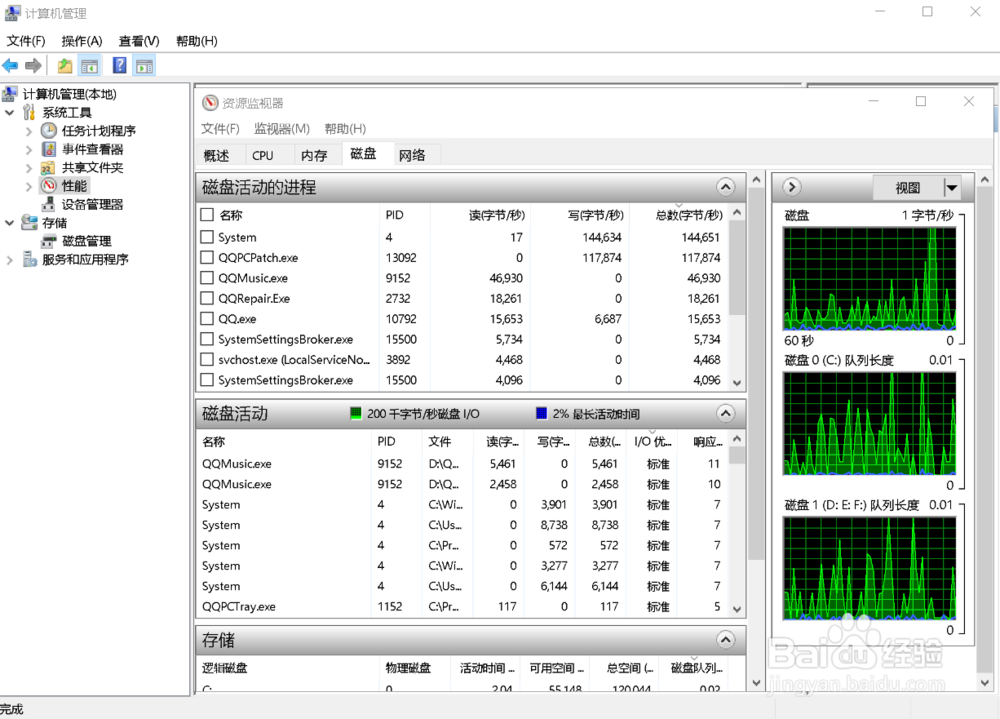
Task: Expand the 事件查看器 tree node
Action: pos(29,150)
